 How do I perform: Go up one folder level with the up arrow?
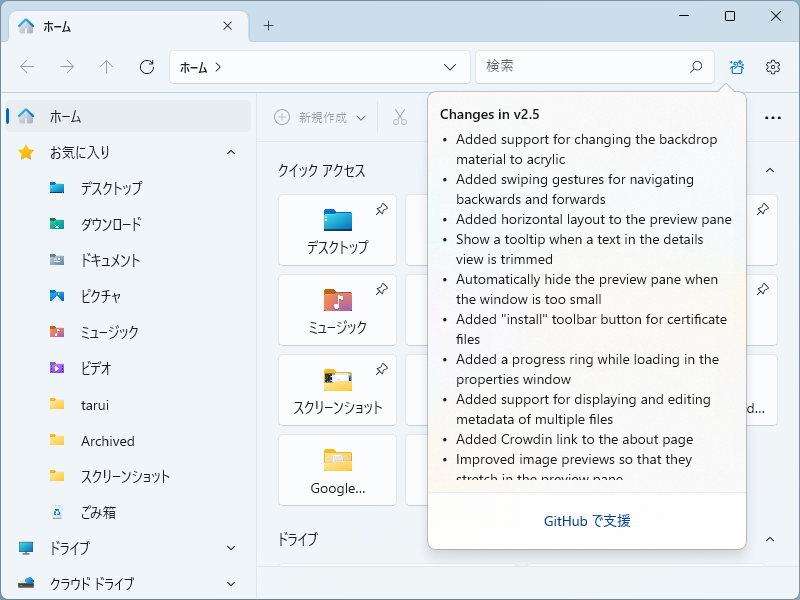tap(106, 66)
